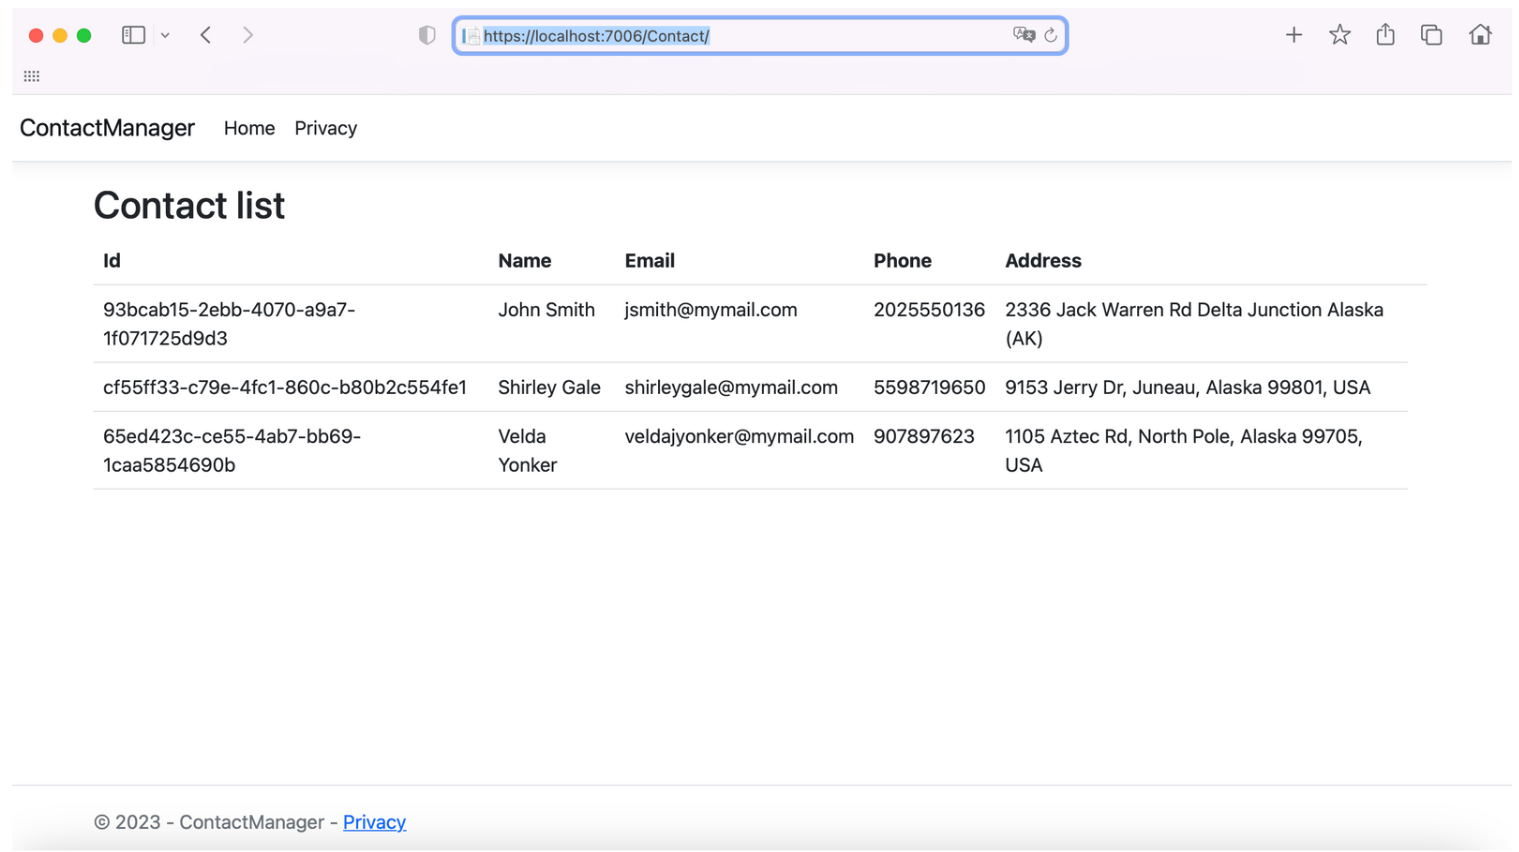Maximize the window with green button
This screenshot has width=1519, height=852.
[84, 35]
